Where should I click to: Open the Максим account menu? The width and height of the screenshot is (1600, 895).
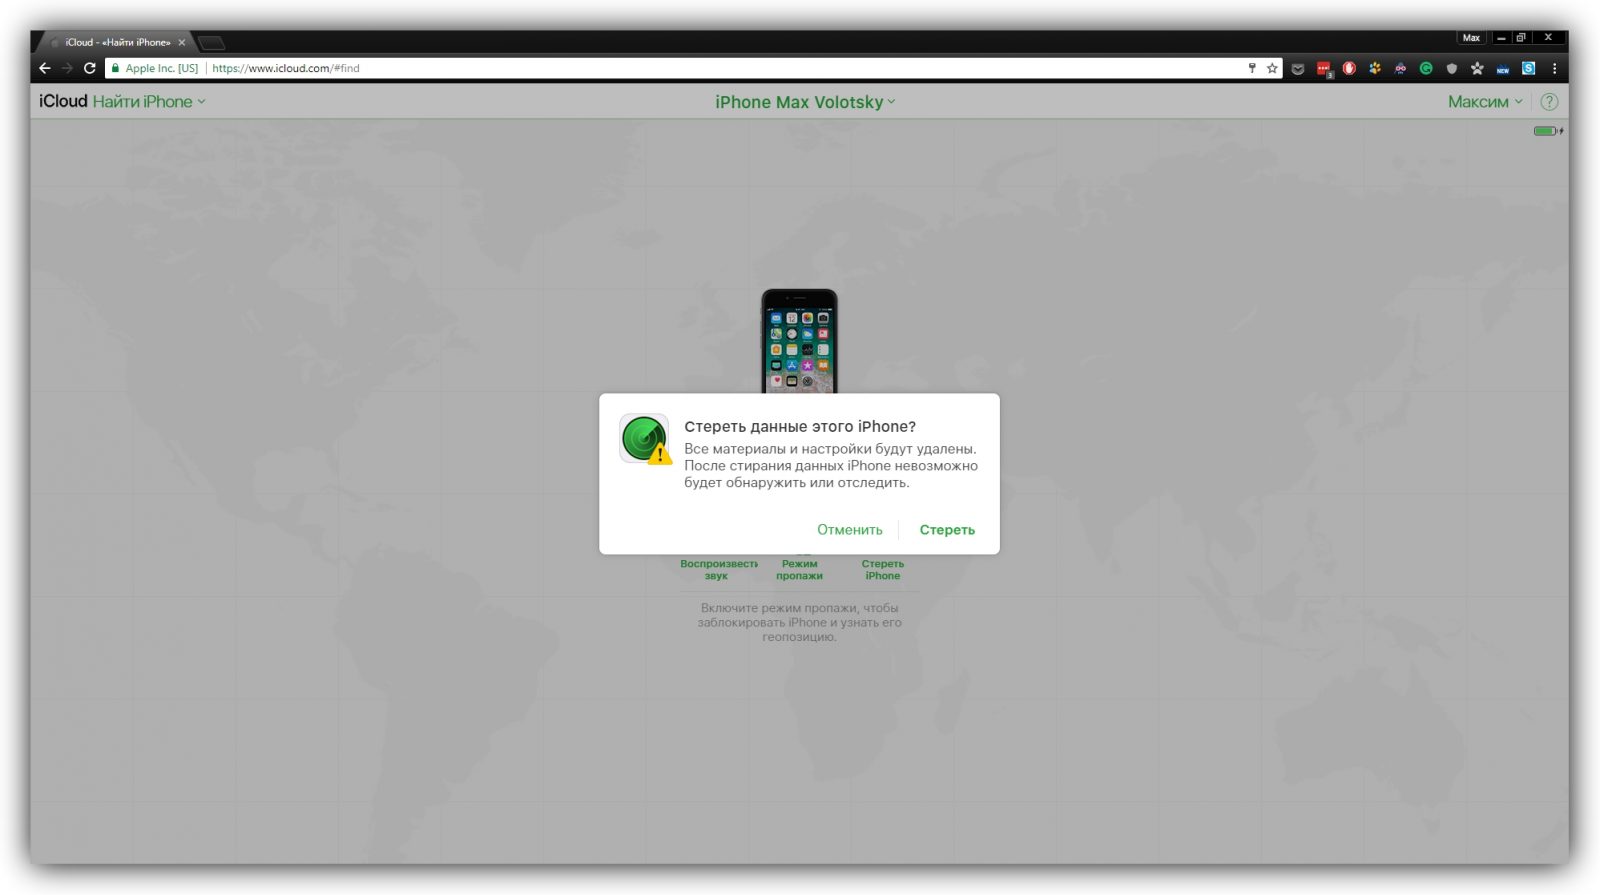[x=1485, y=102]
